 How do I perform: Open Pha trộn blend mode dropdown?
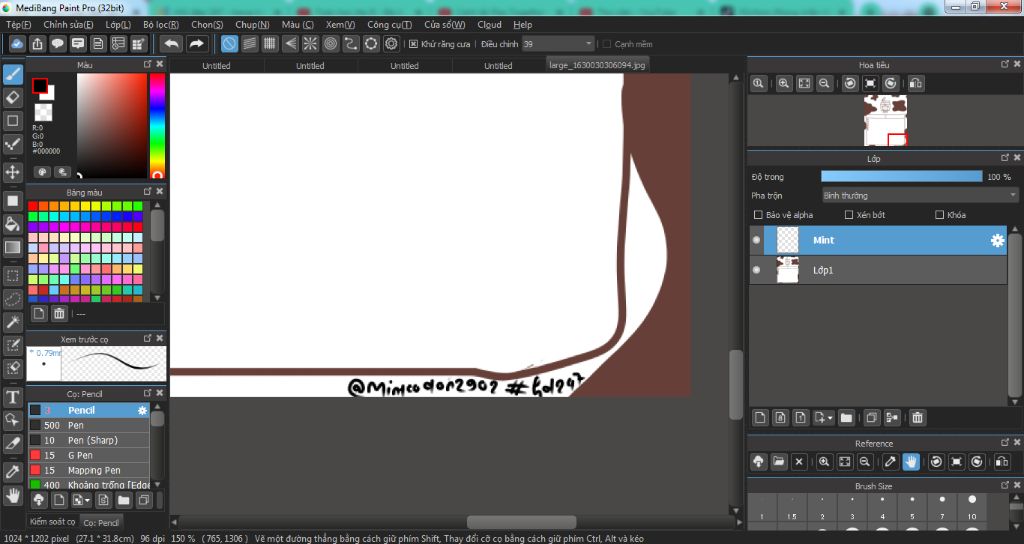(x=920, y=195)
